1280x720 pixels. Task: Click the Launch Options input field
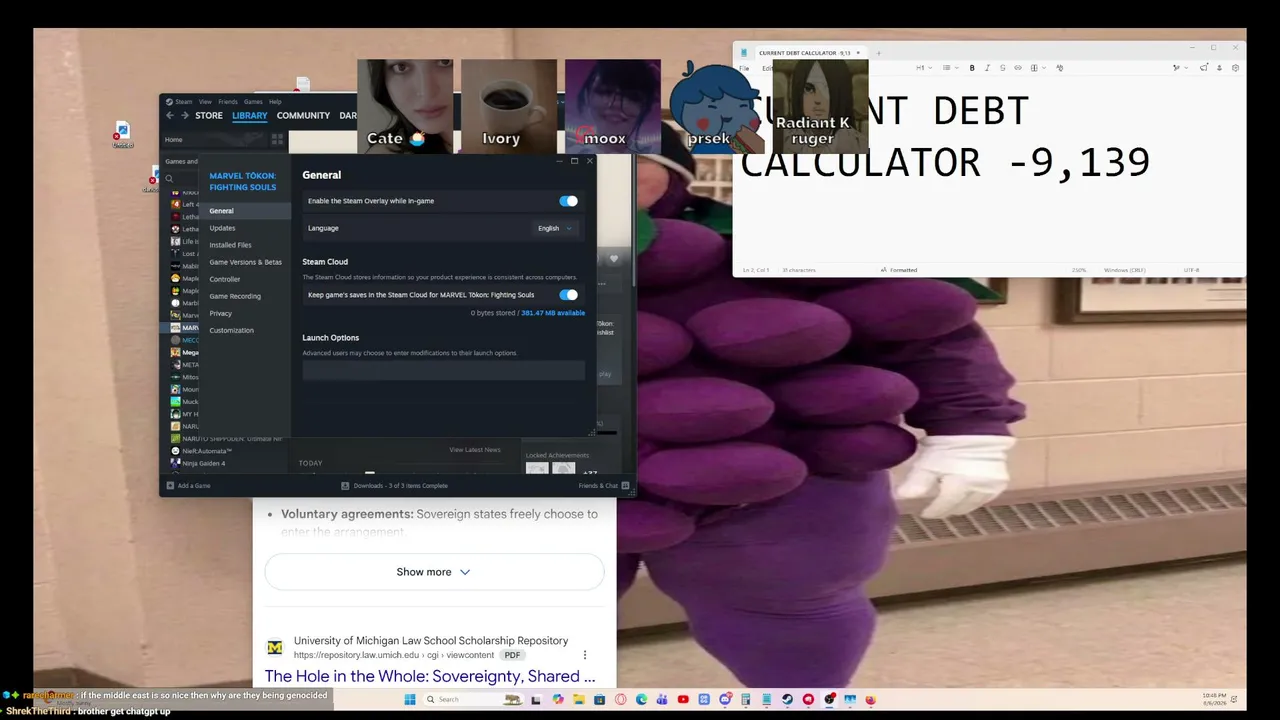444,370
